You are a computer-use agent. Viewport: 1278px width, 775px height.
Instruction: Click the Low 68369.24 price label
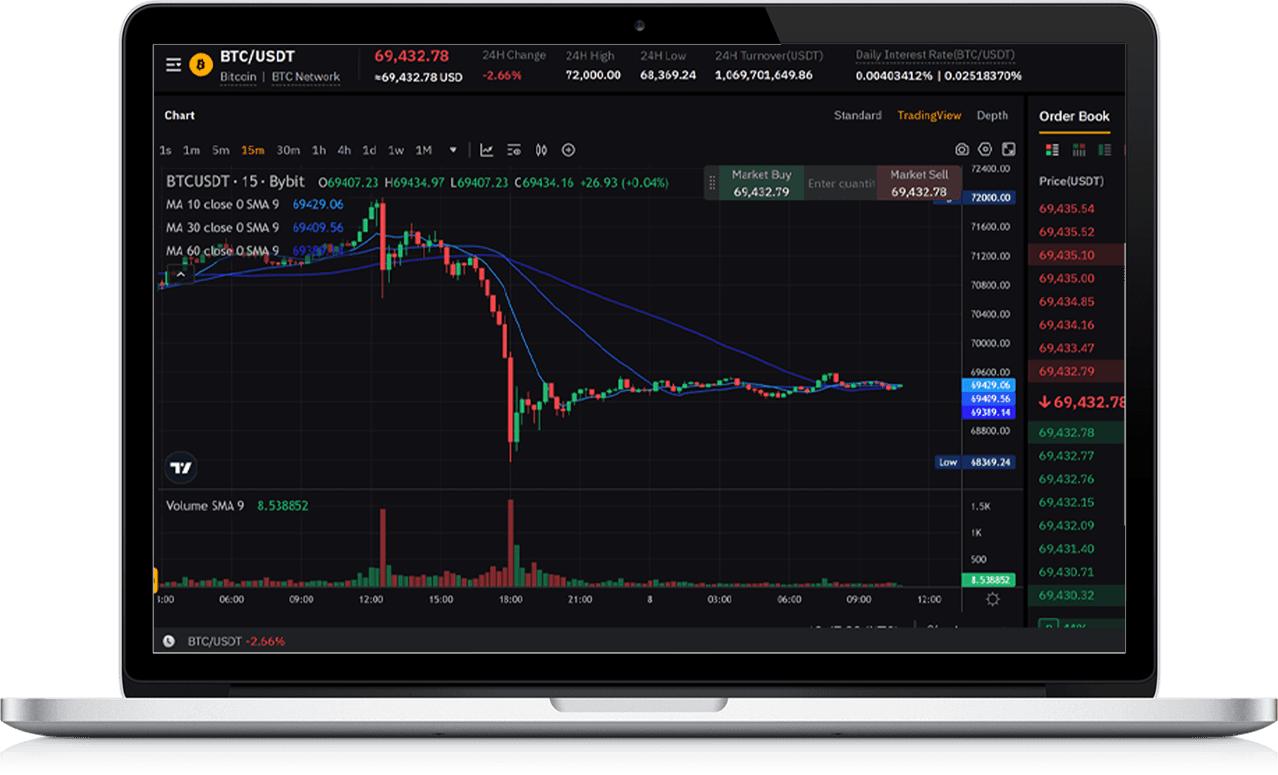976,462
